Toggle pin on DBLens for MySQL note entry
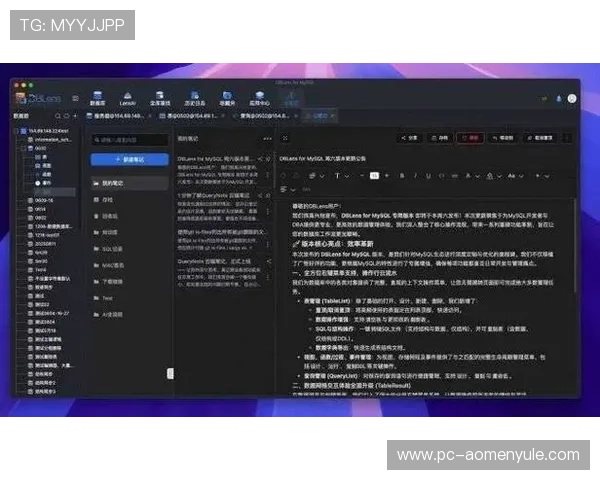This screenshot has height=480, width=600. pos(269,159)
